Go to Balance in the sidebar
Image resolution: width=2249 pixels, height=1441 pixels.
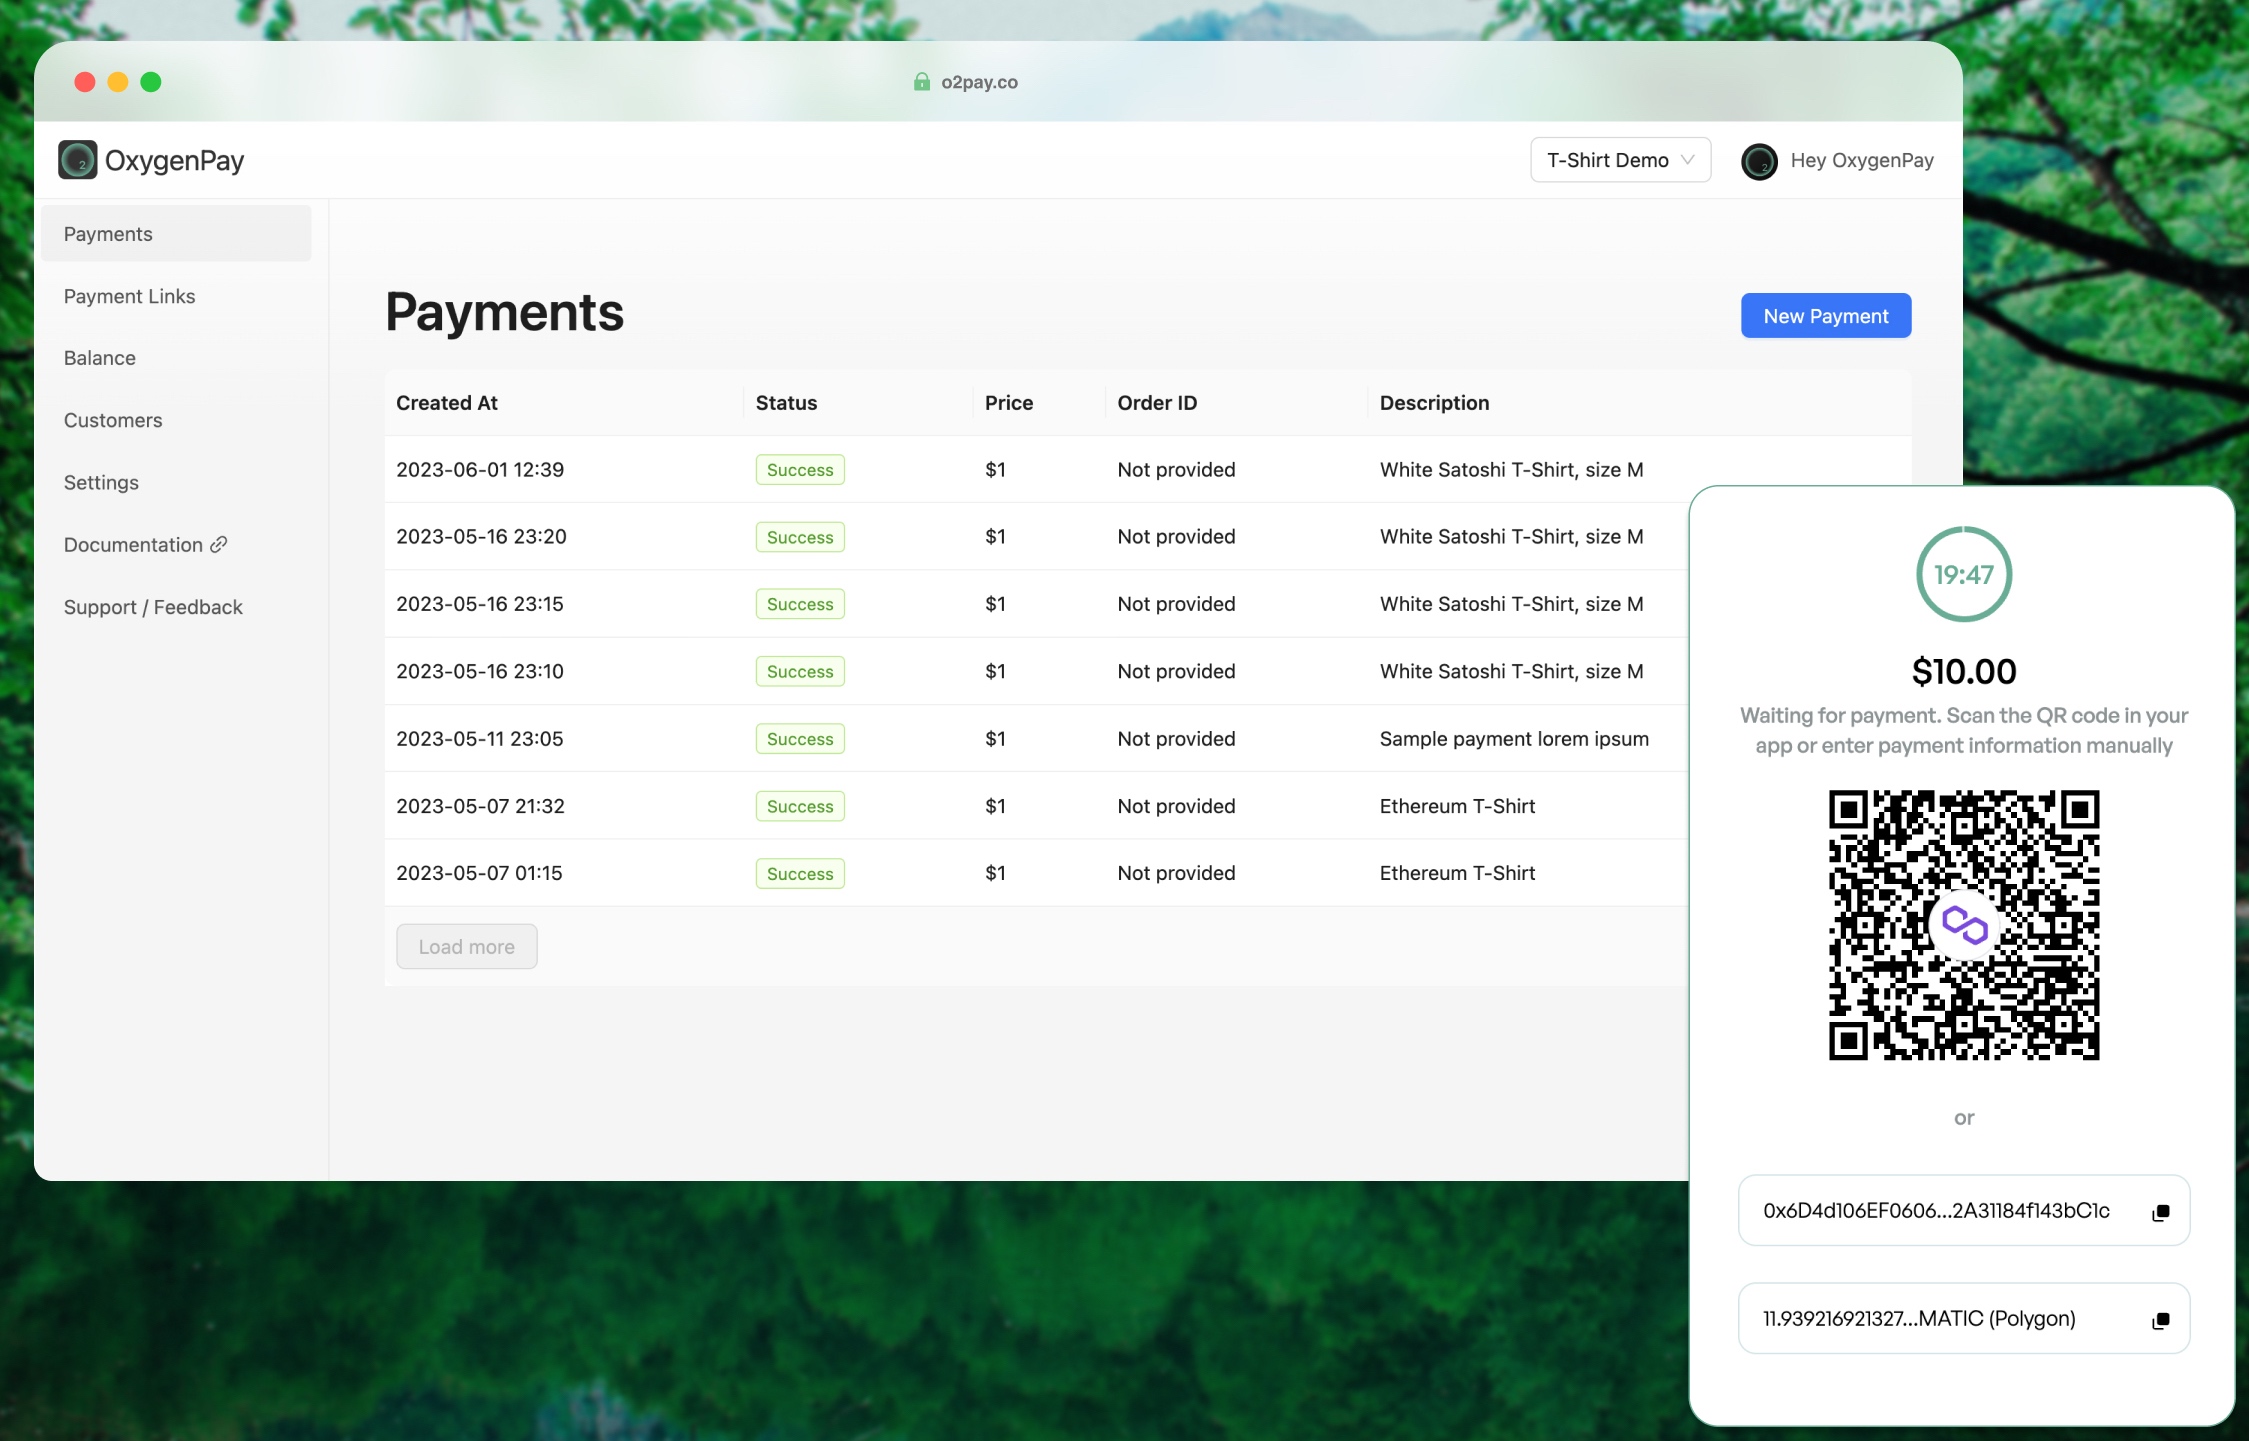[100, 358]
